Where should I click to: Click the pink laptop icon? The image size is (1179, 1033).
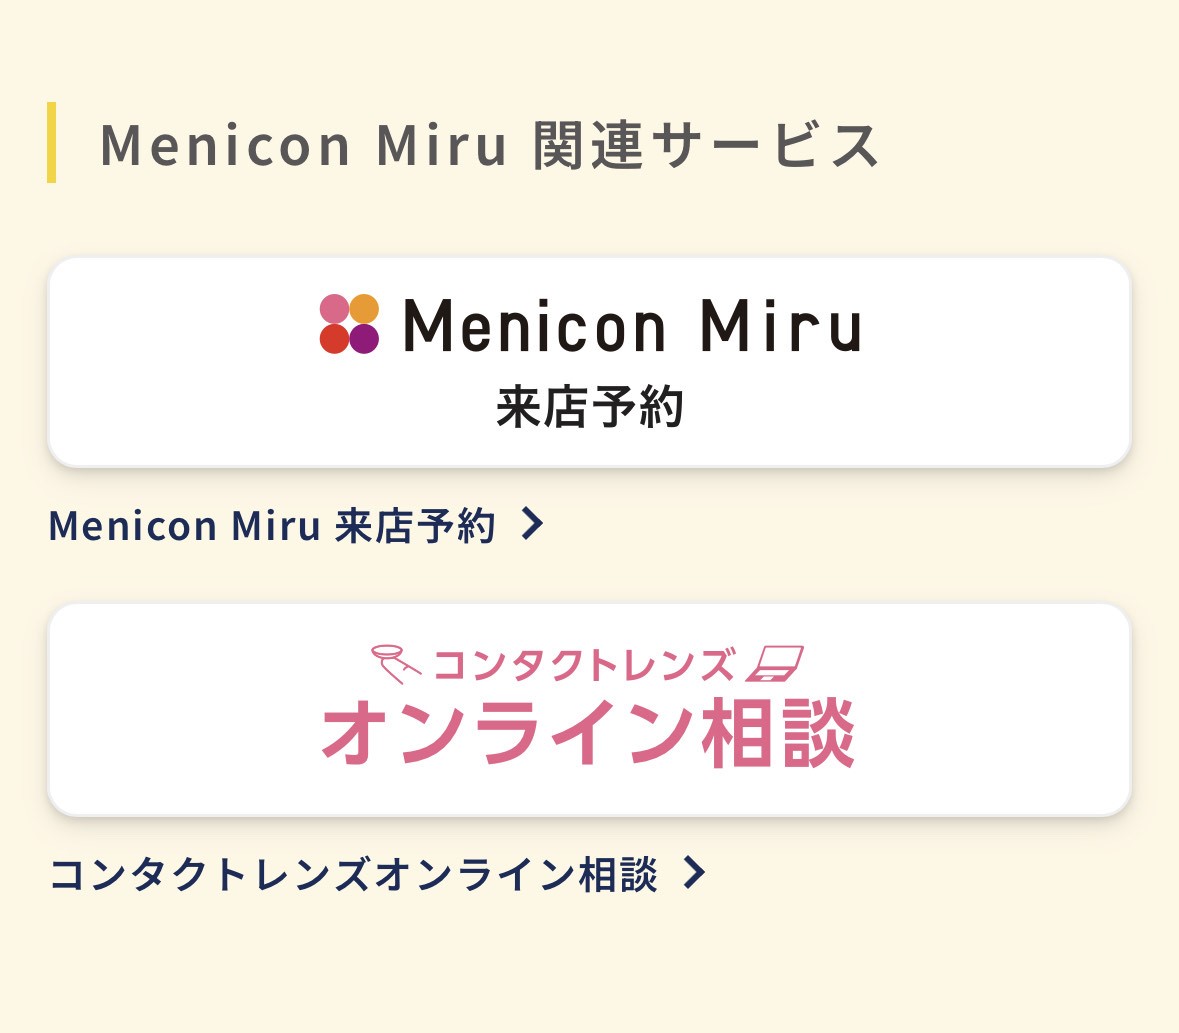tap(774, 663)
